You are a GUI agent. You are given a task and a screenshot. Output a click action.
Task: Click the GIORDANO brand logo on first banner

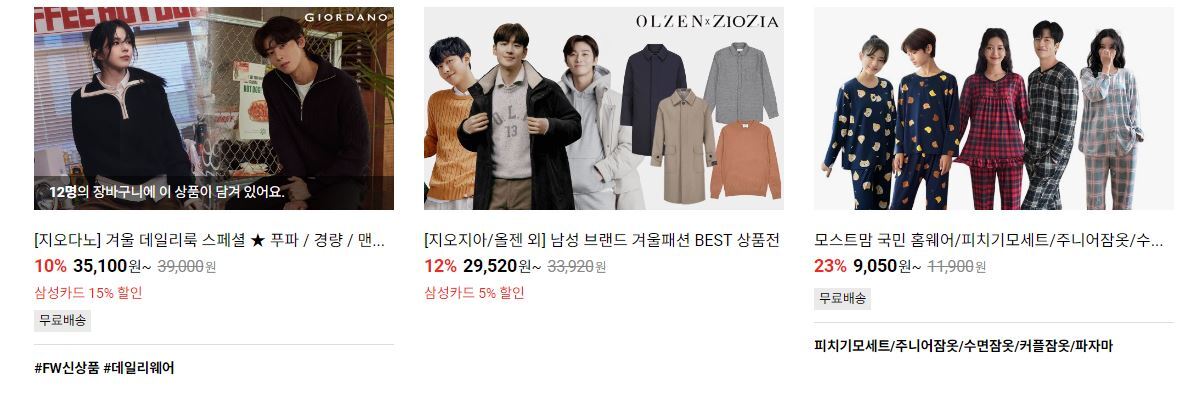[x=346, y=17]
